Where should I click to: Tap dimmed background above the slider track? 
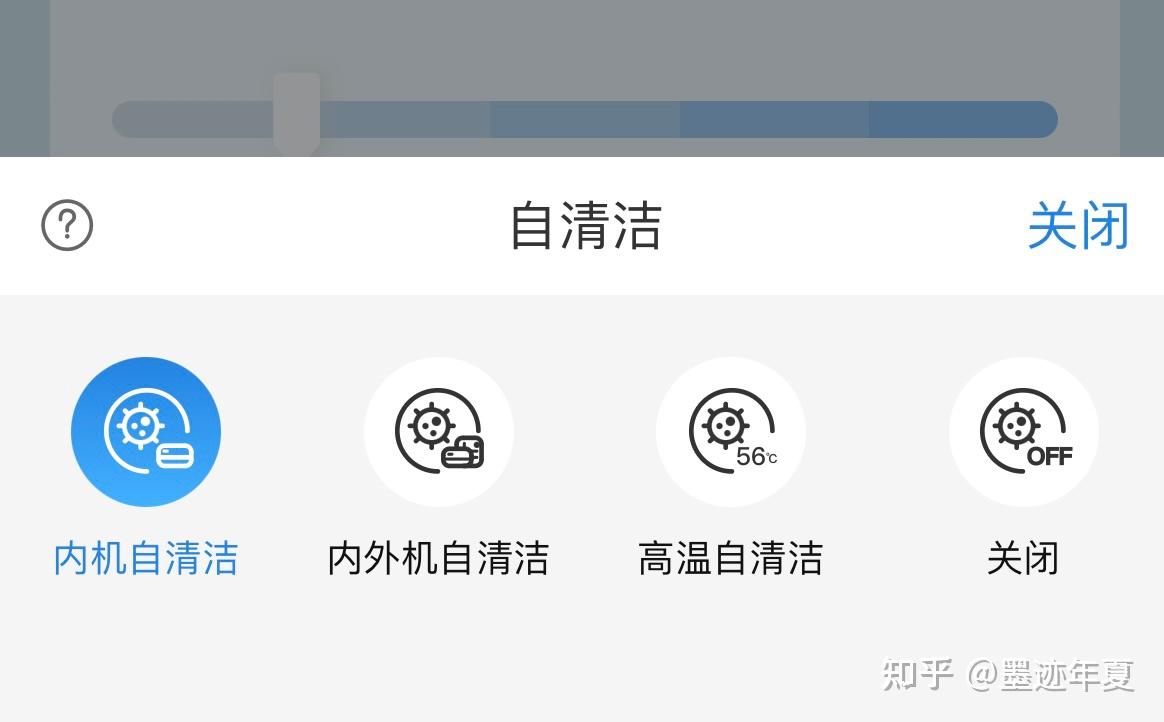[585, 37]
